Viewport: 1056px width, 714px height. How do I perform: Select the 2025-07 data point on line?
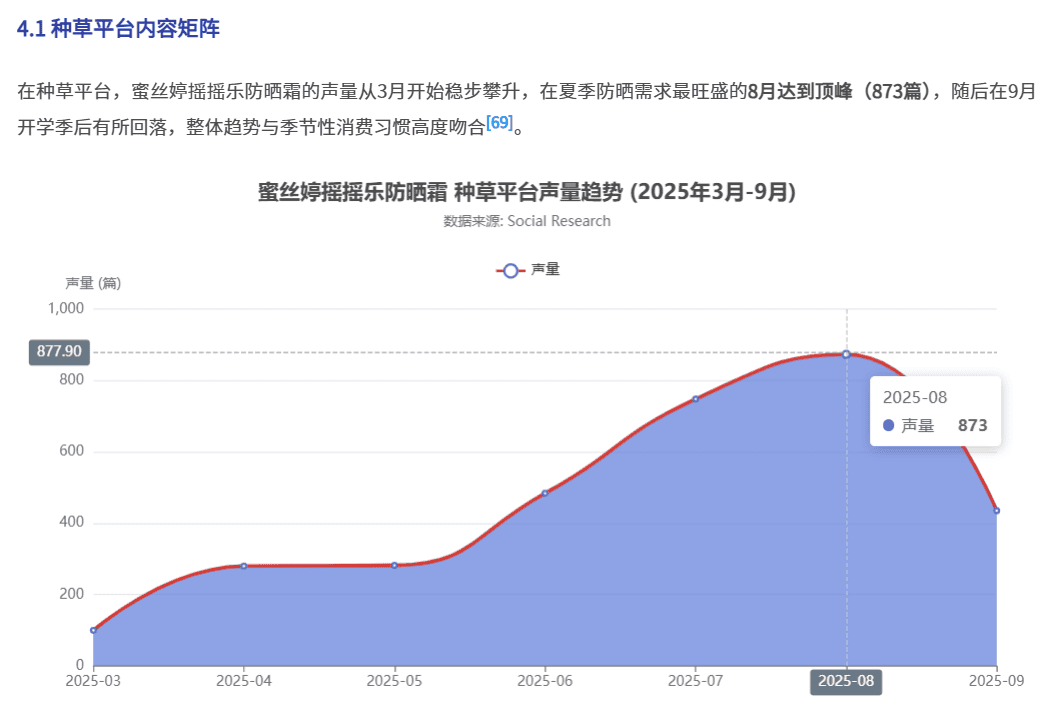(696, 399)
